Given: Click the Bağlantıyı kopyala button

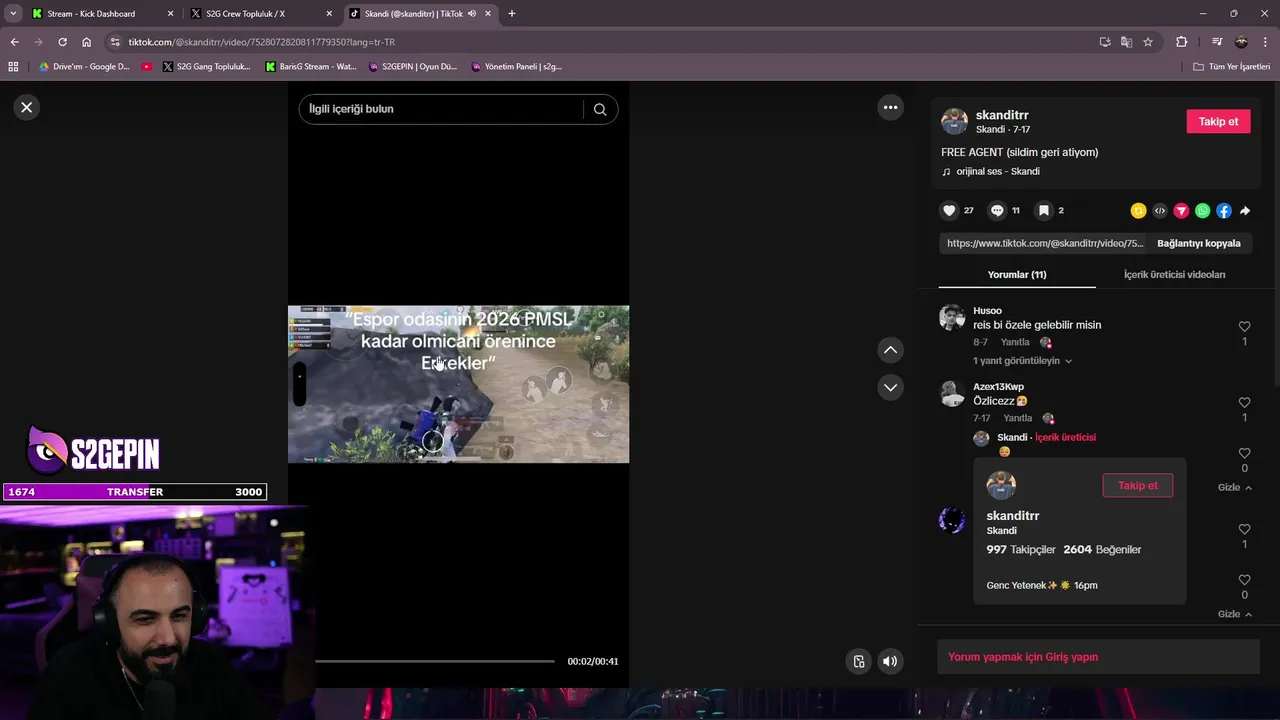Looking at the screenshot, I should point(1198,243).
